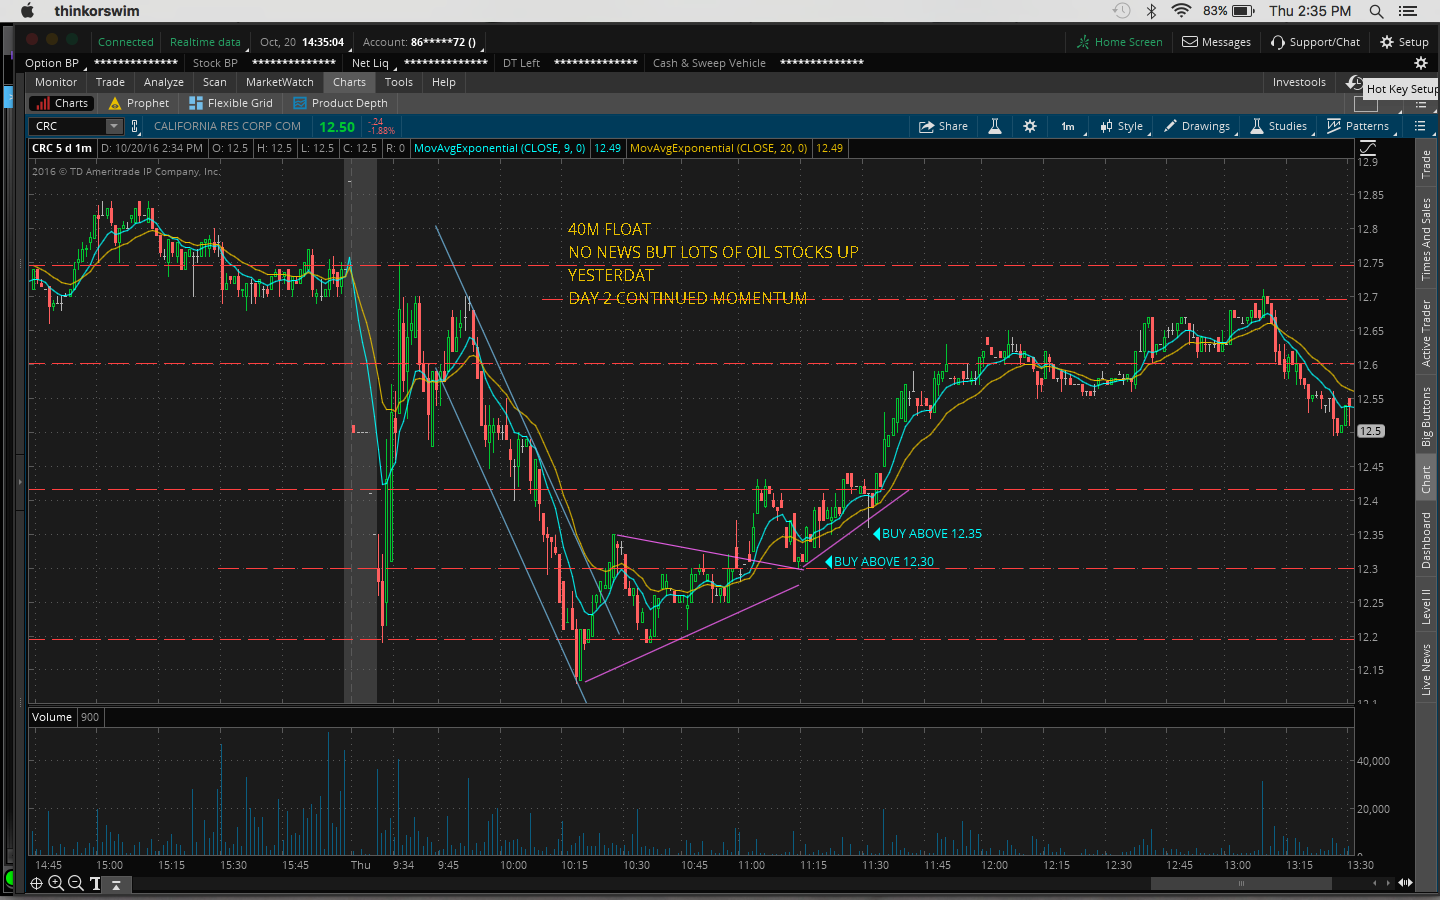Select the crosshair pan tool icon

click(36, 883)
